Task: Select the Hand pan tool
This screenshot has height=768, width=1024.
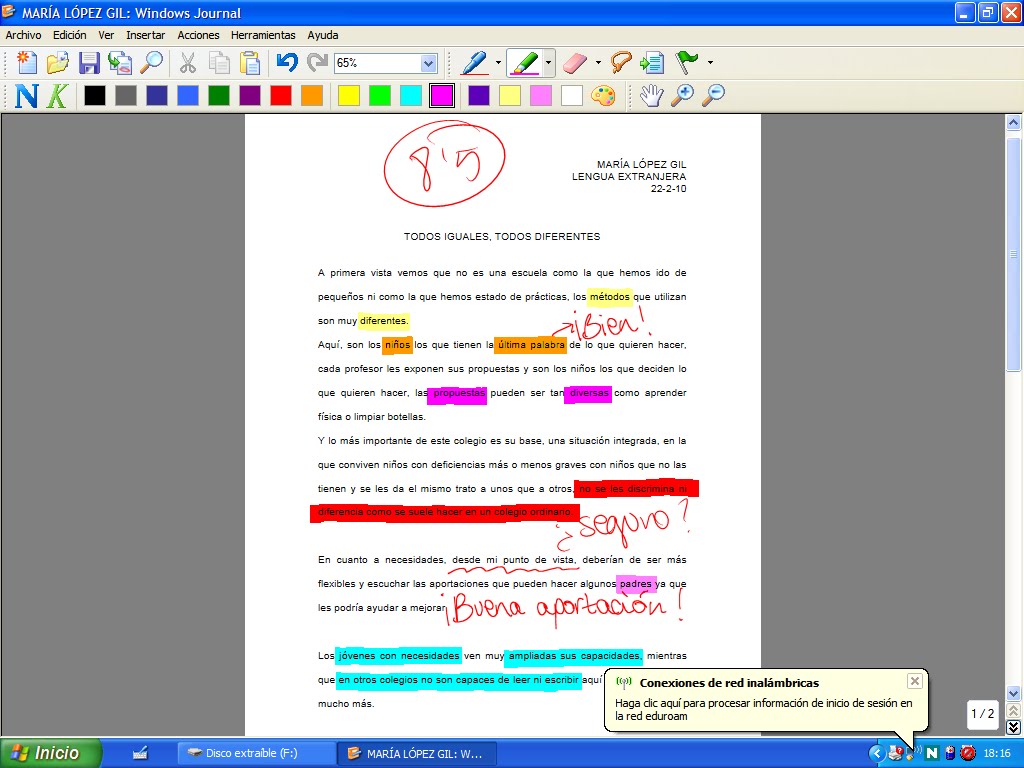Action: pos(651,95)
